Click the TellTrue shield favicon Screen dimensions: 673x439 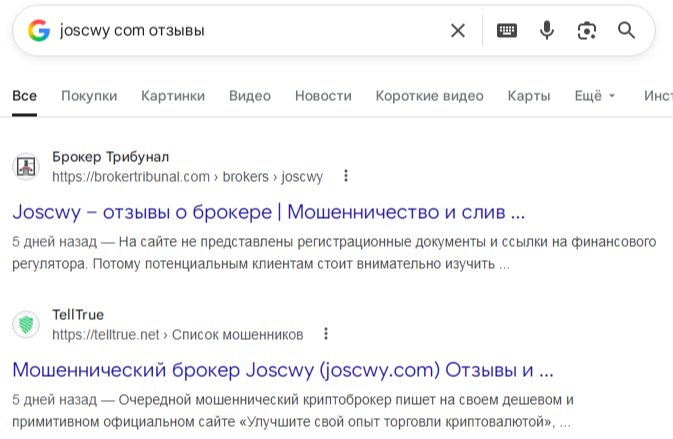pos(27,324)
